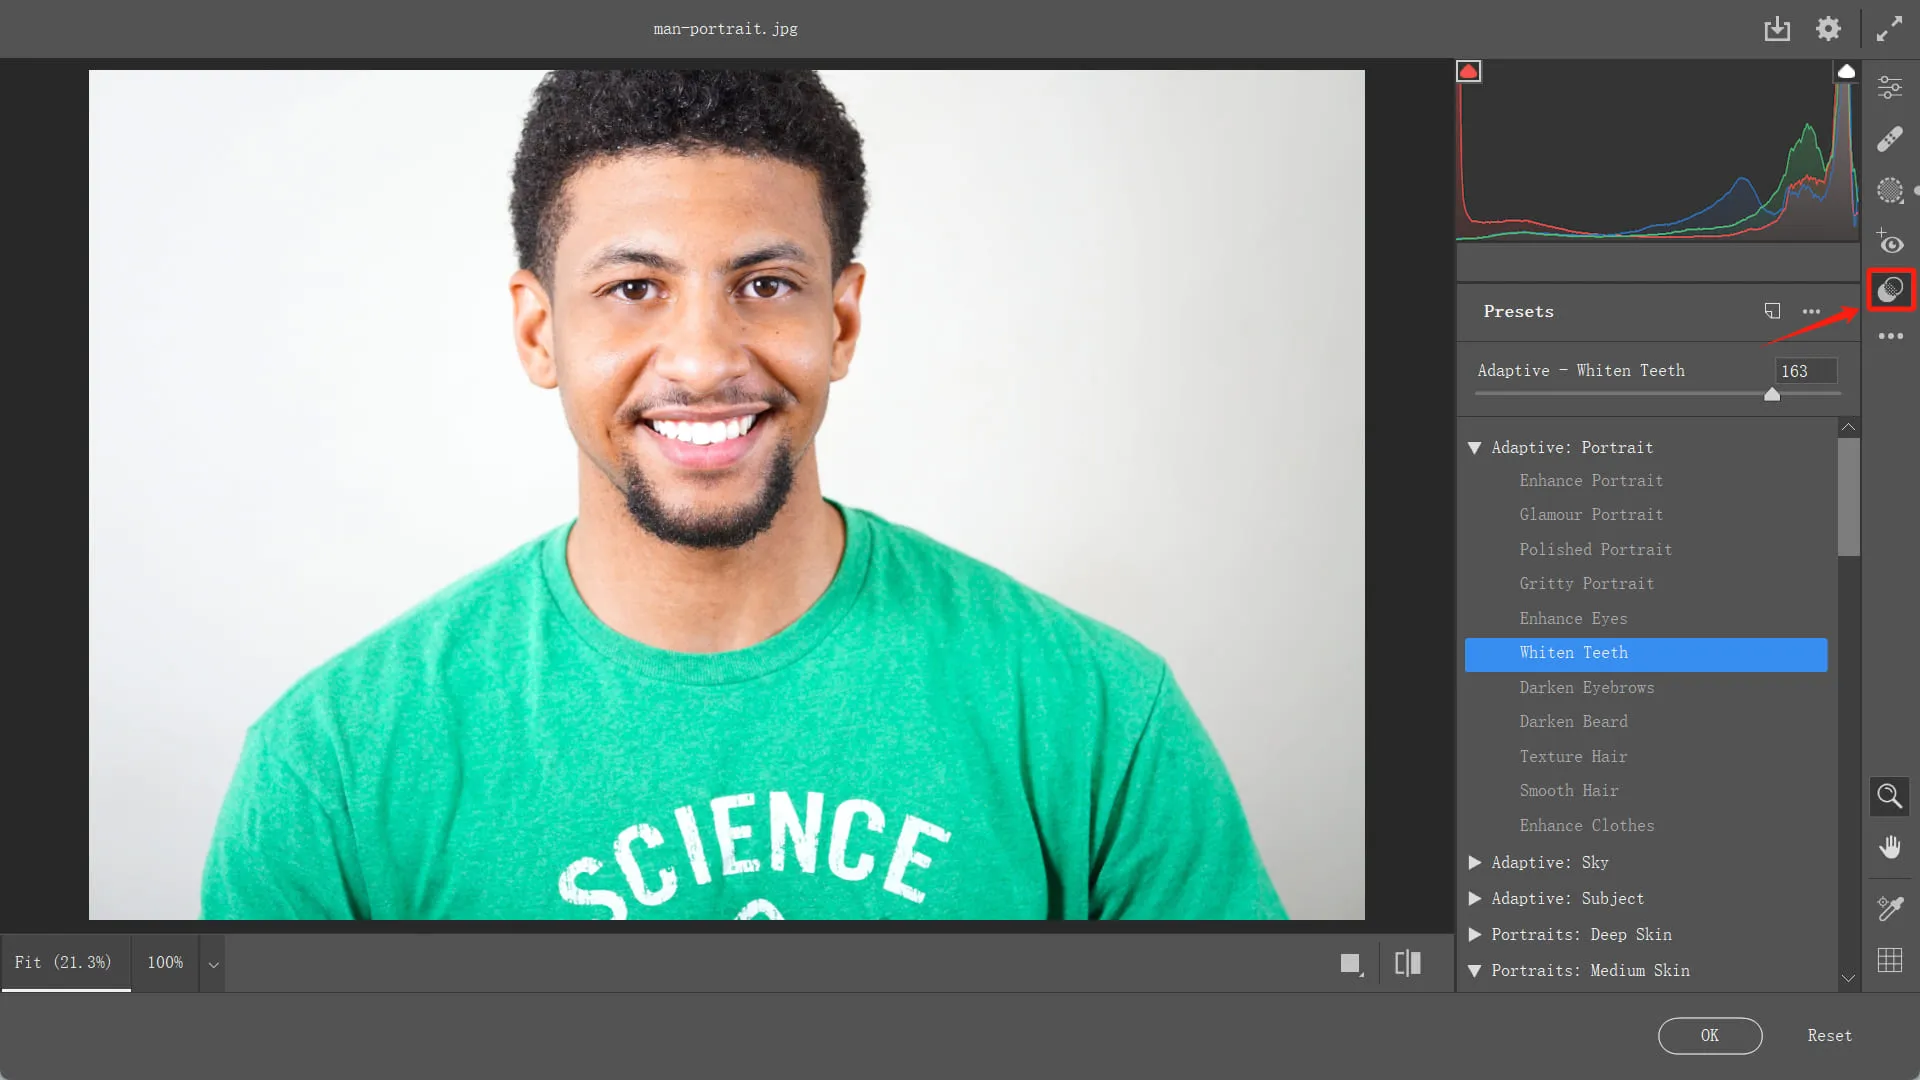The width and height of the screenshot is (1920, 1080).
Task: Collapse the Adaptive: Portrait group
Action: pos(1474,448)
